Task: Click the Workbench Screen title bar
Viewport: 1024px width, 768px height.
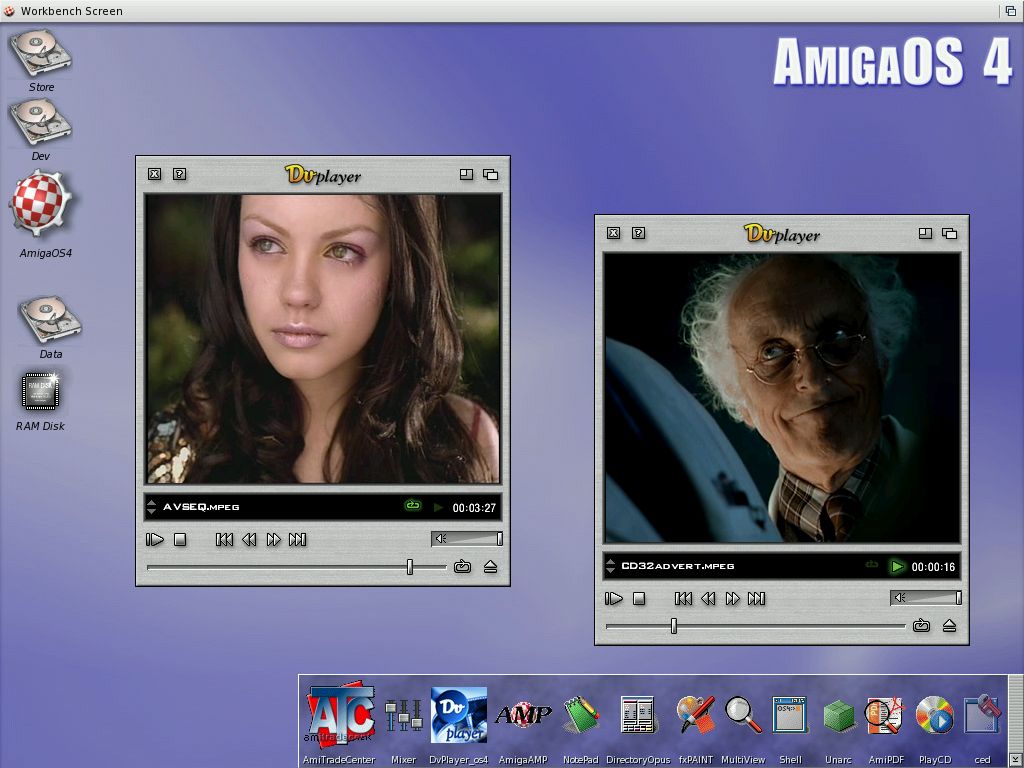Action: pyautogui.click(x=512, y=11)
